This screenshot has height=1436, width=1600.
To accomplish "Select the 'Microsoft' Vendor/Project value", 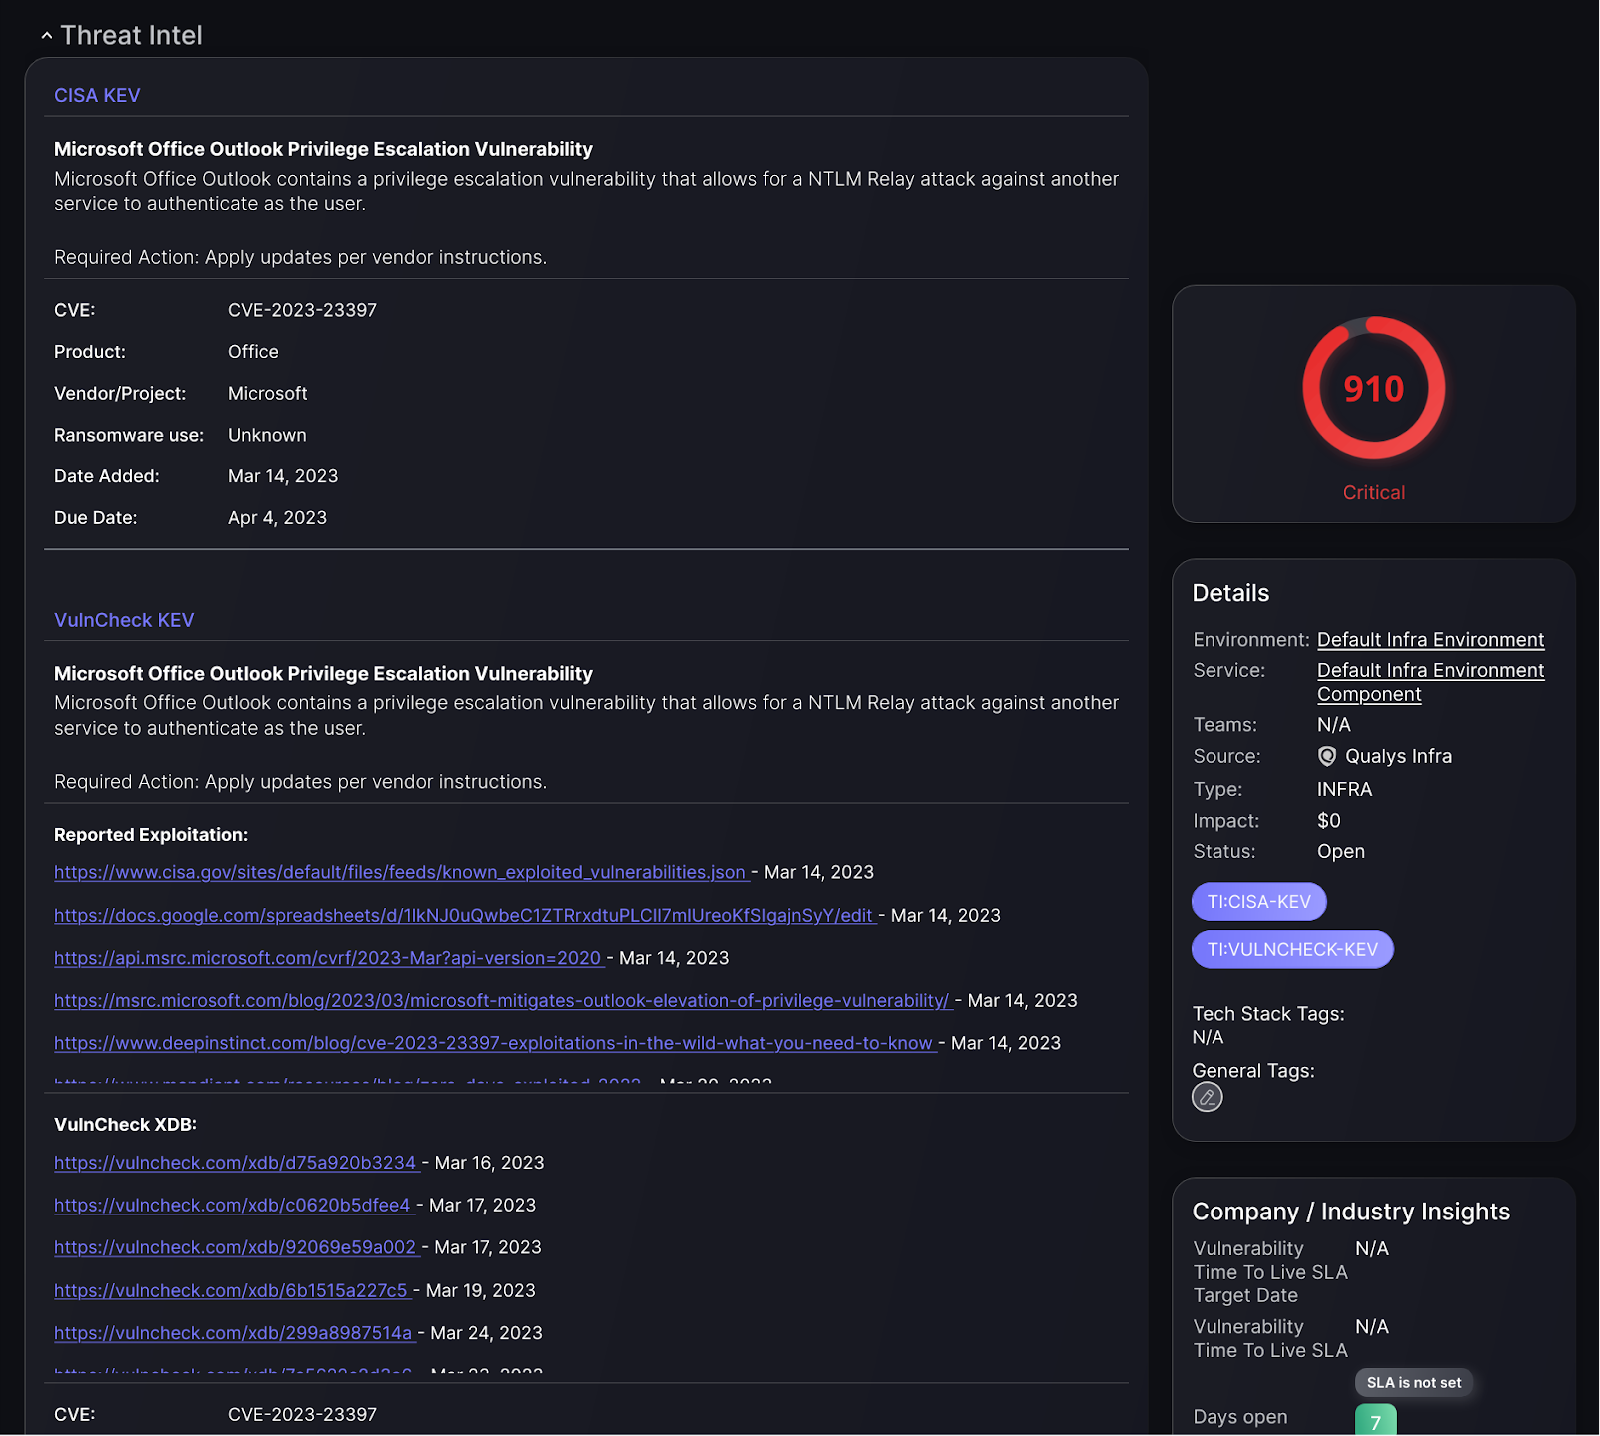I will (267, 394).
